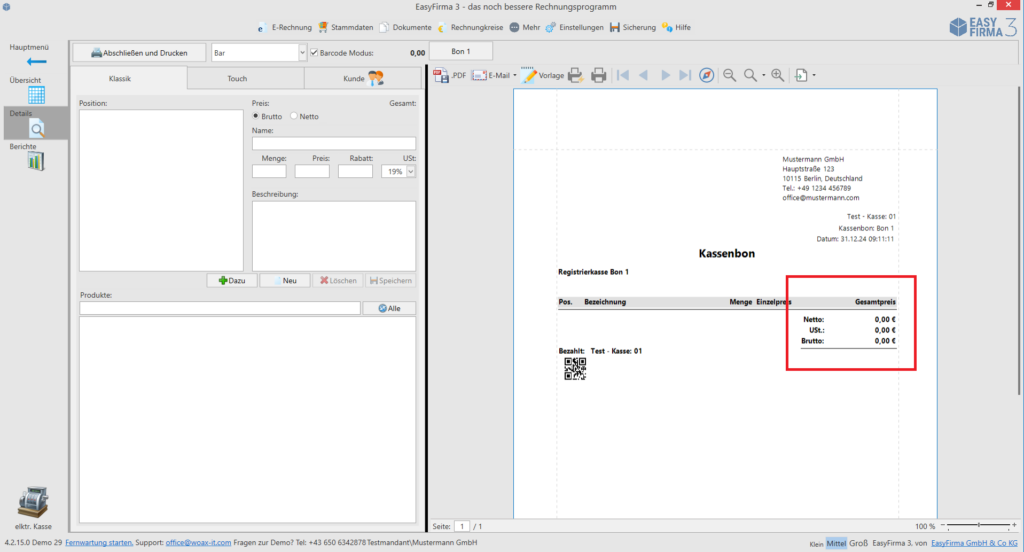
Task: Expand the export document dropdown arrow
Action: tap(814, 76)
